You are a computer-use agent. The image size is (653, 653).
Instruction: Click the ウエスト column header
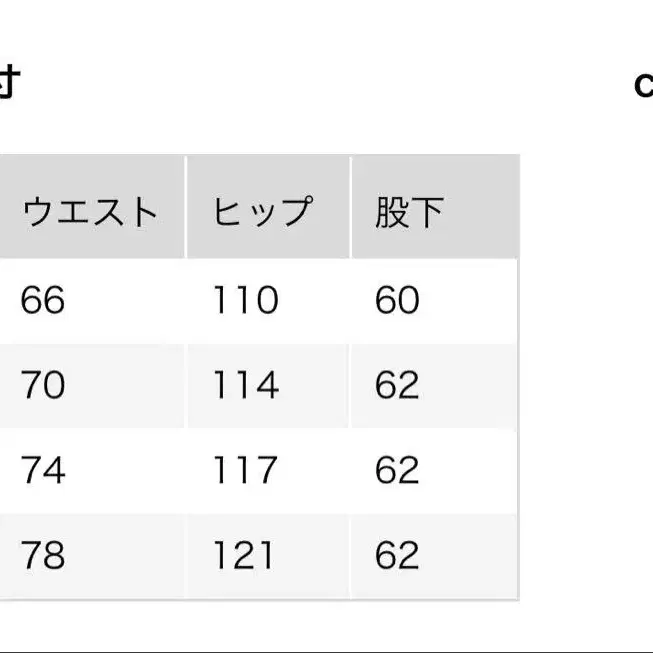click(x=90, y=212)
